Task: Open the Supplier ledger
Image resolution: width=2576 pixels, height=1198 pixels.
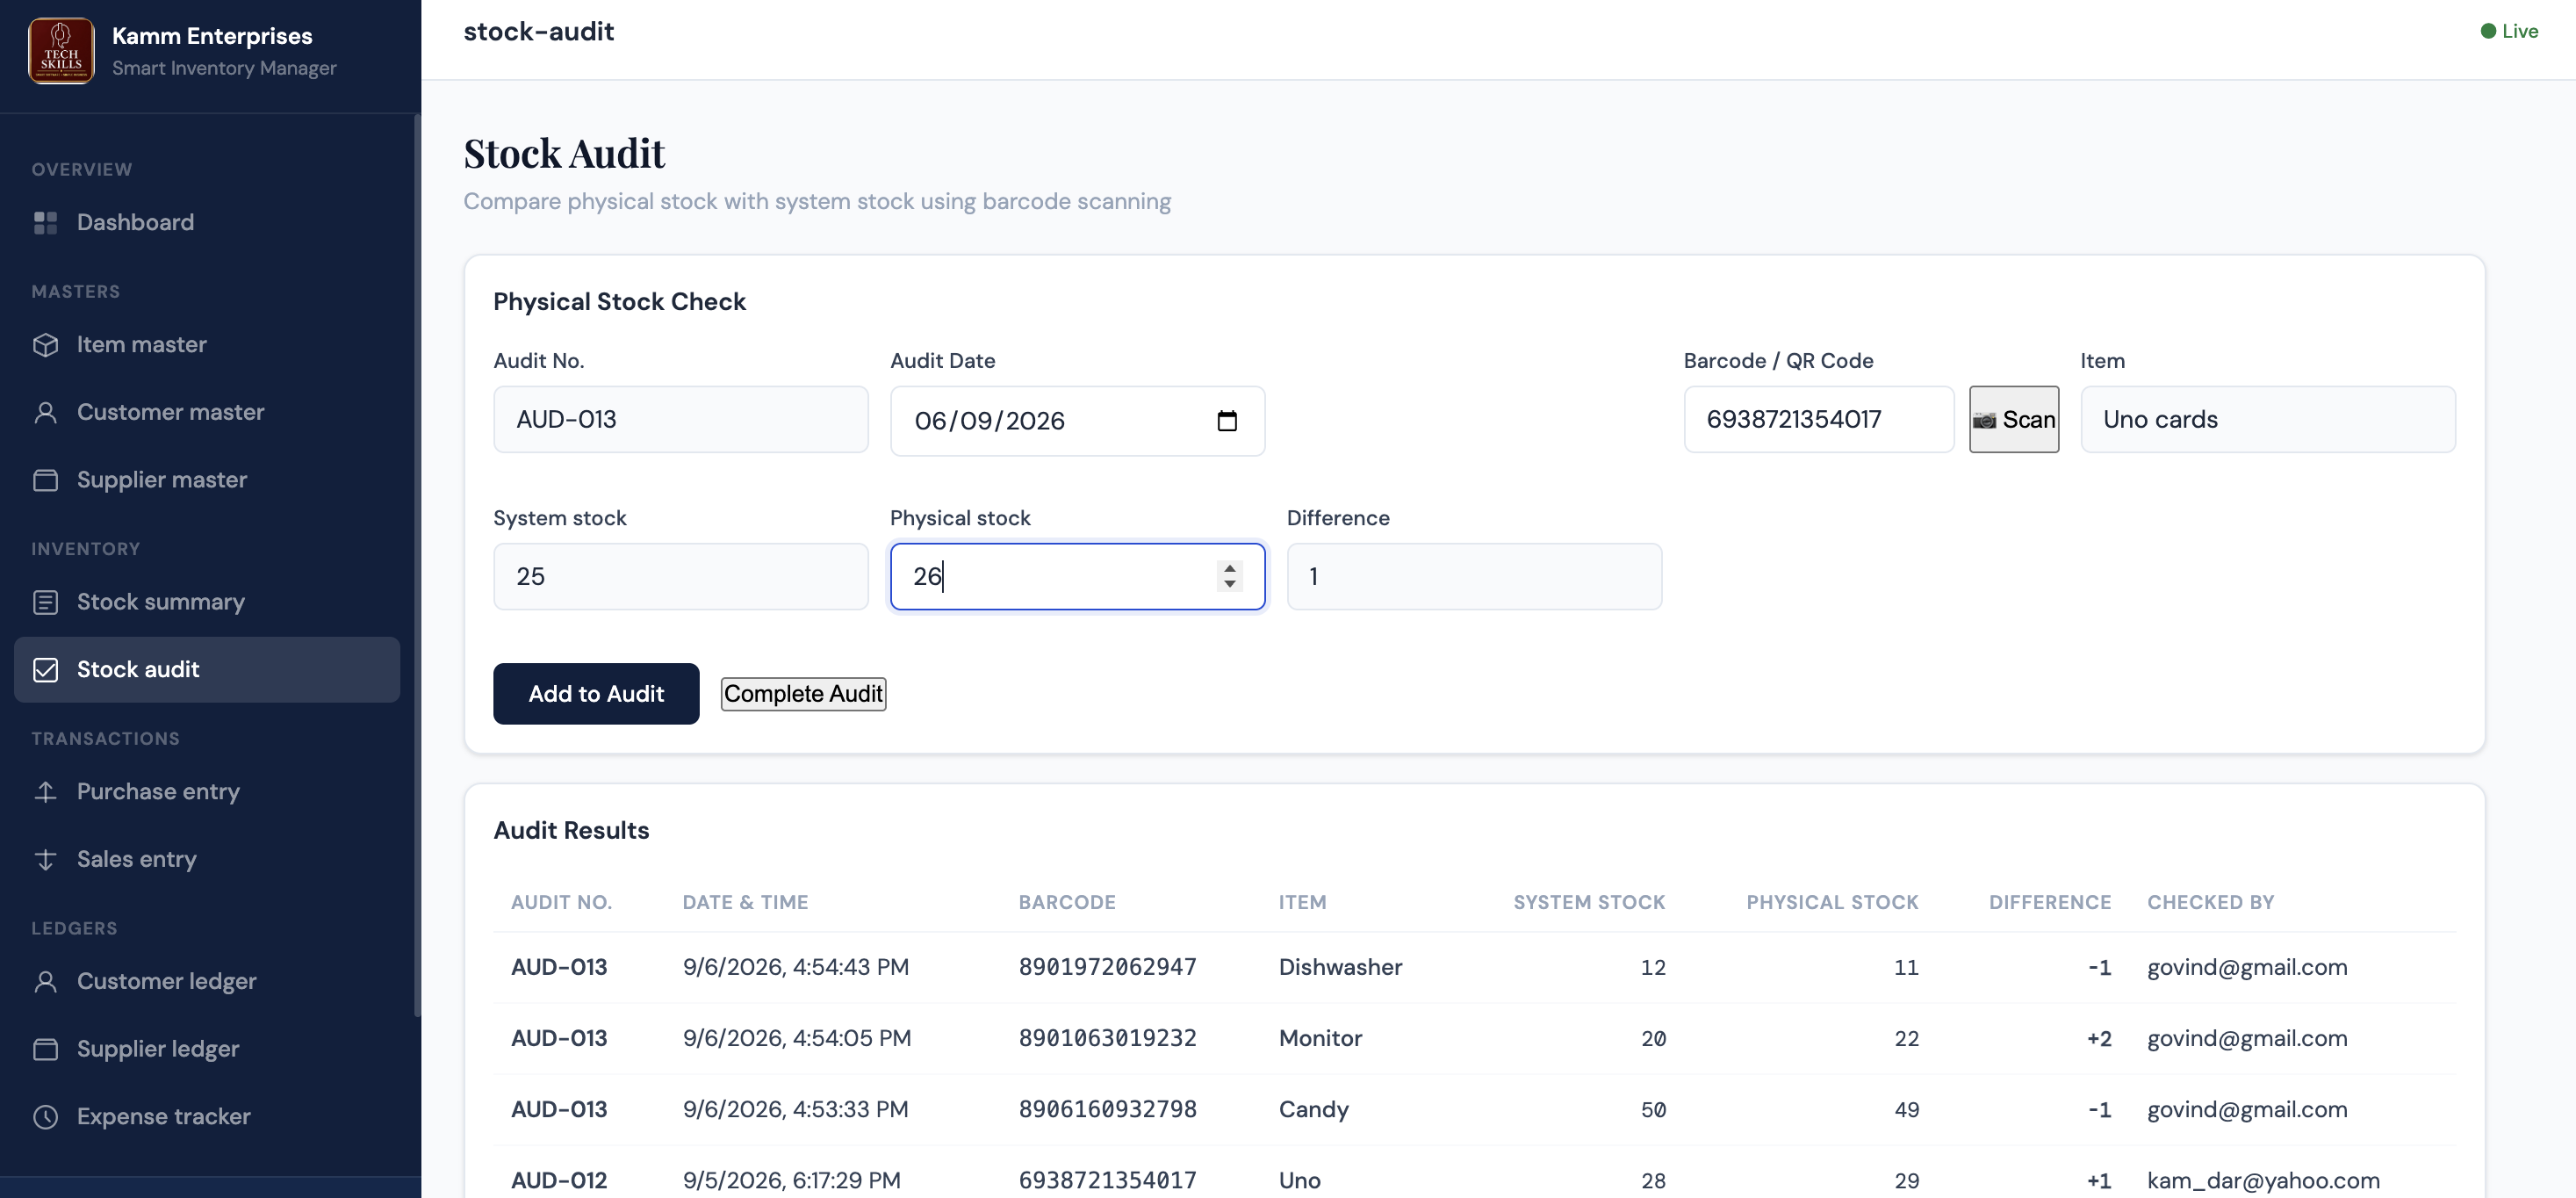Action: 207,1049
